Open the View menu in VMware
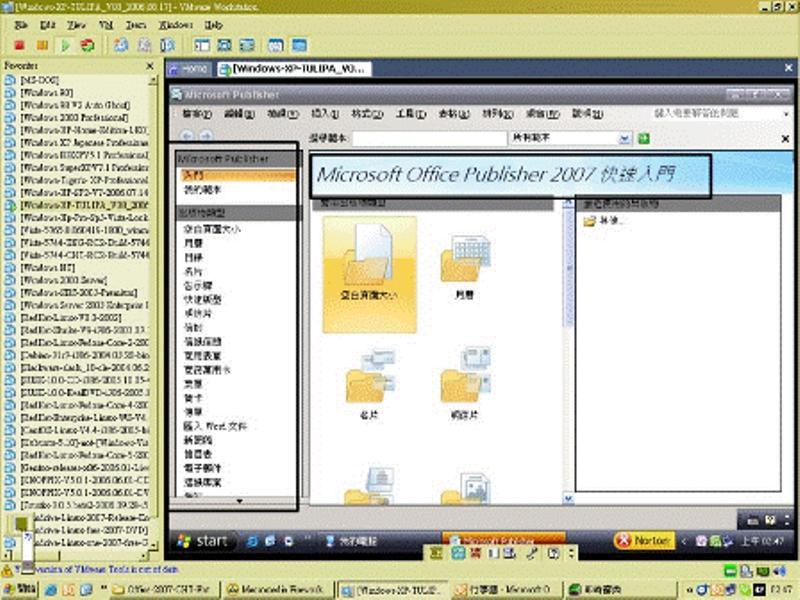 76,24
